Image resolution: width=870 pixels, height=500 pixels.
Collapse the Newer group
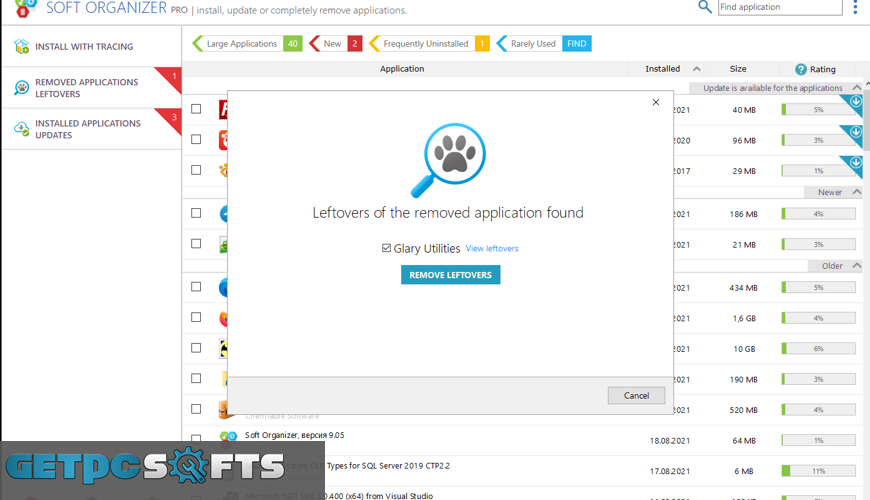[857, 192]
